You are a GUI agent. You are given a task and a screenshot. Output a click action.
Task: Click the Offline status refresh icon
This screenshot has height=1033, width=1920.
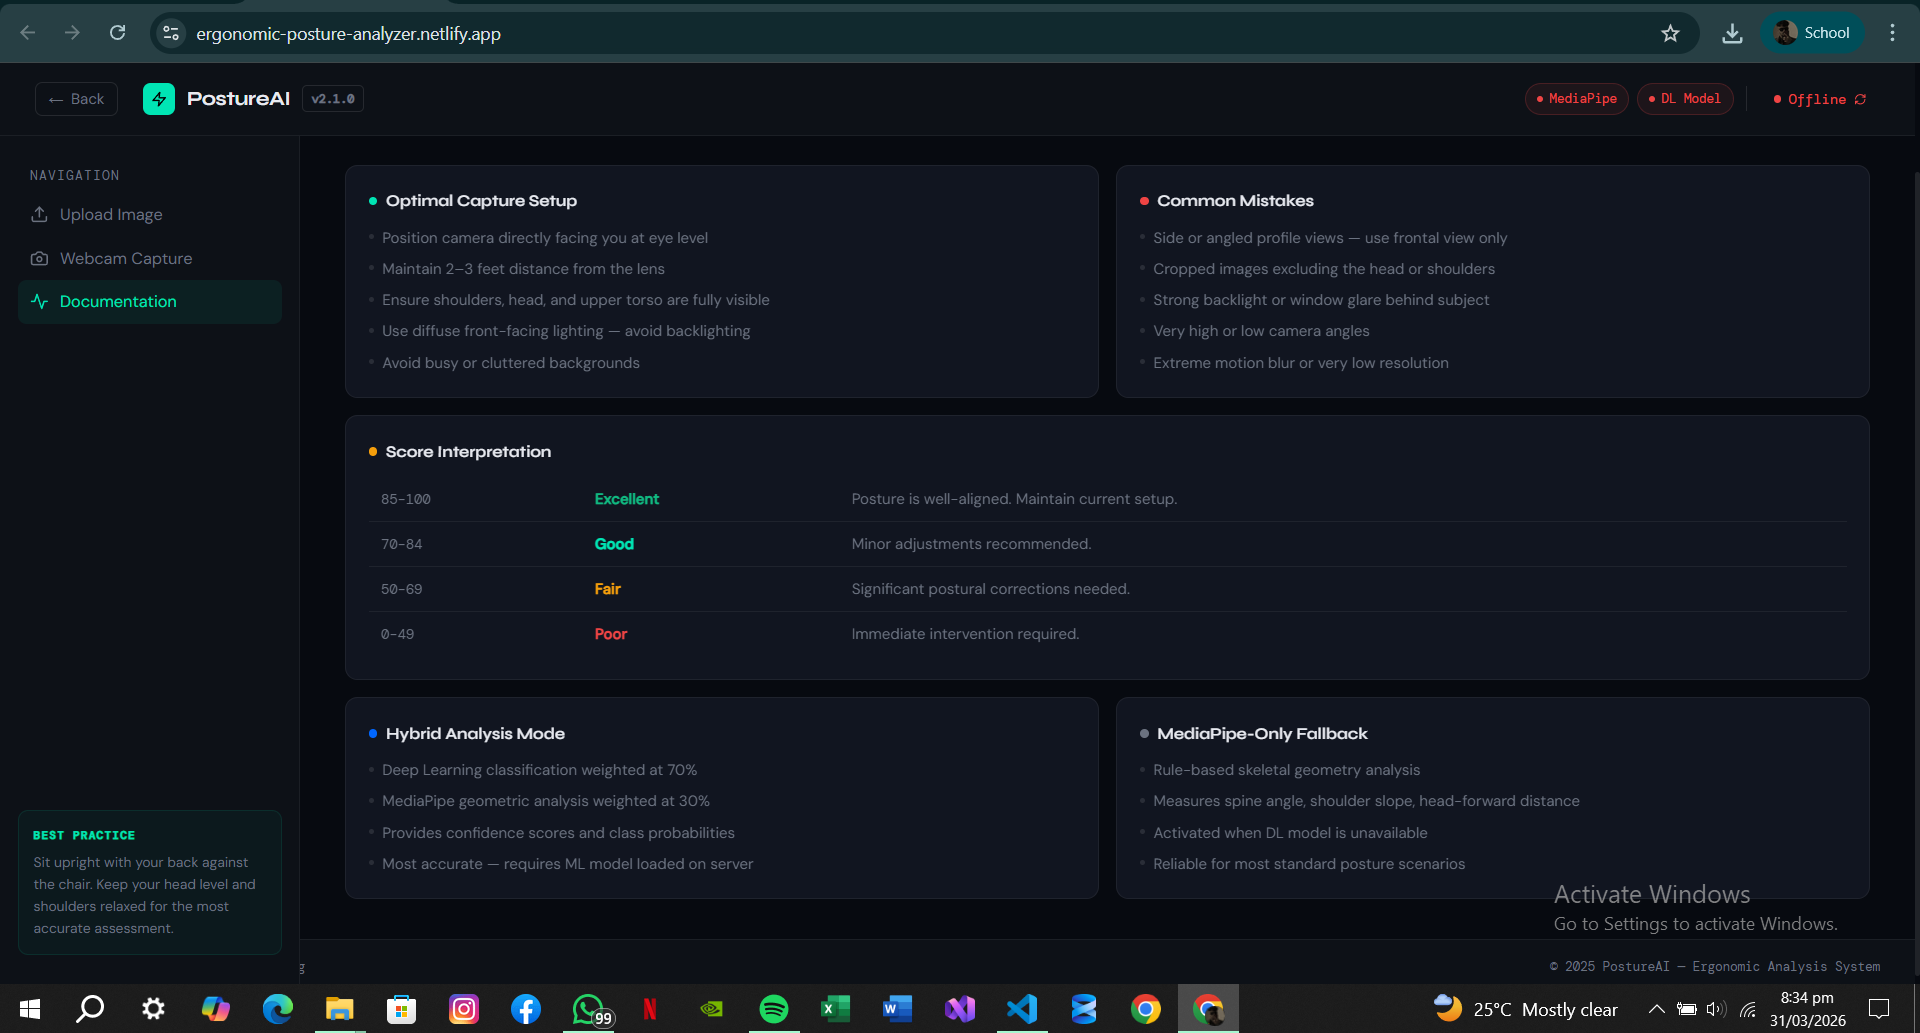(x=1860, y=99)
